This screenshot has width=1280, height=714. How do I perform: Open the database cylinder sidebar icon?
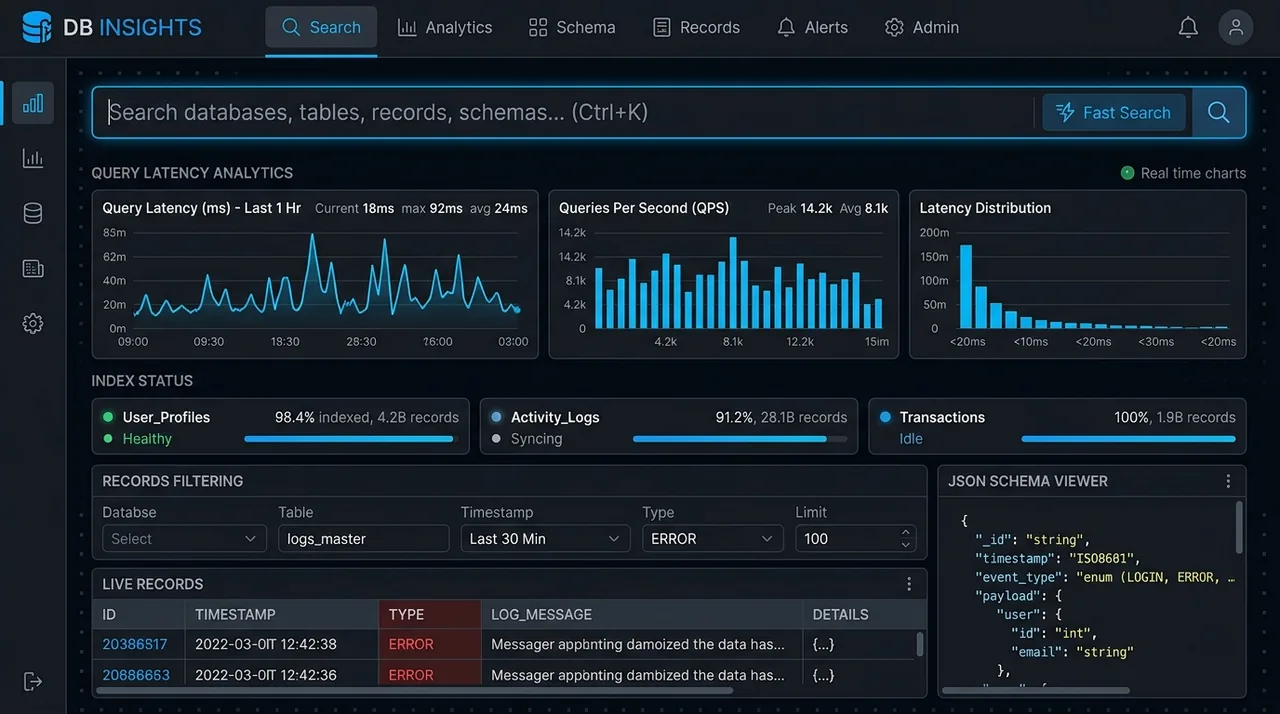tap(33, 213)
